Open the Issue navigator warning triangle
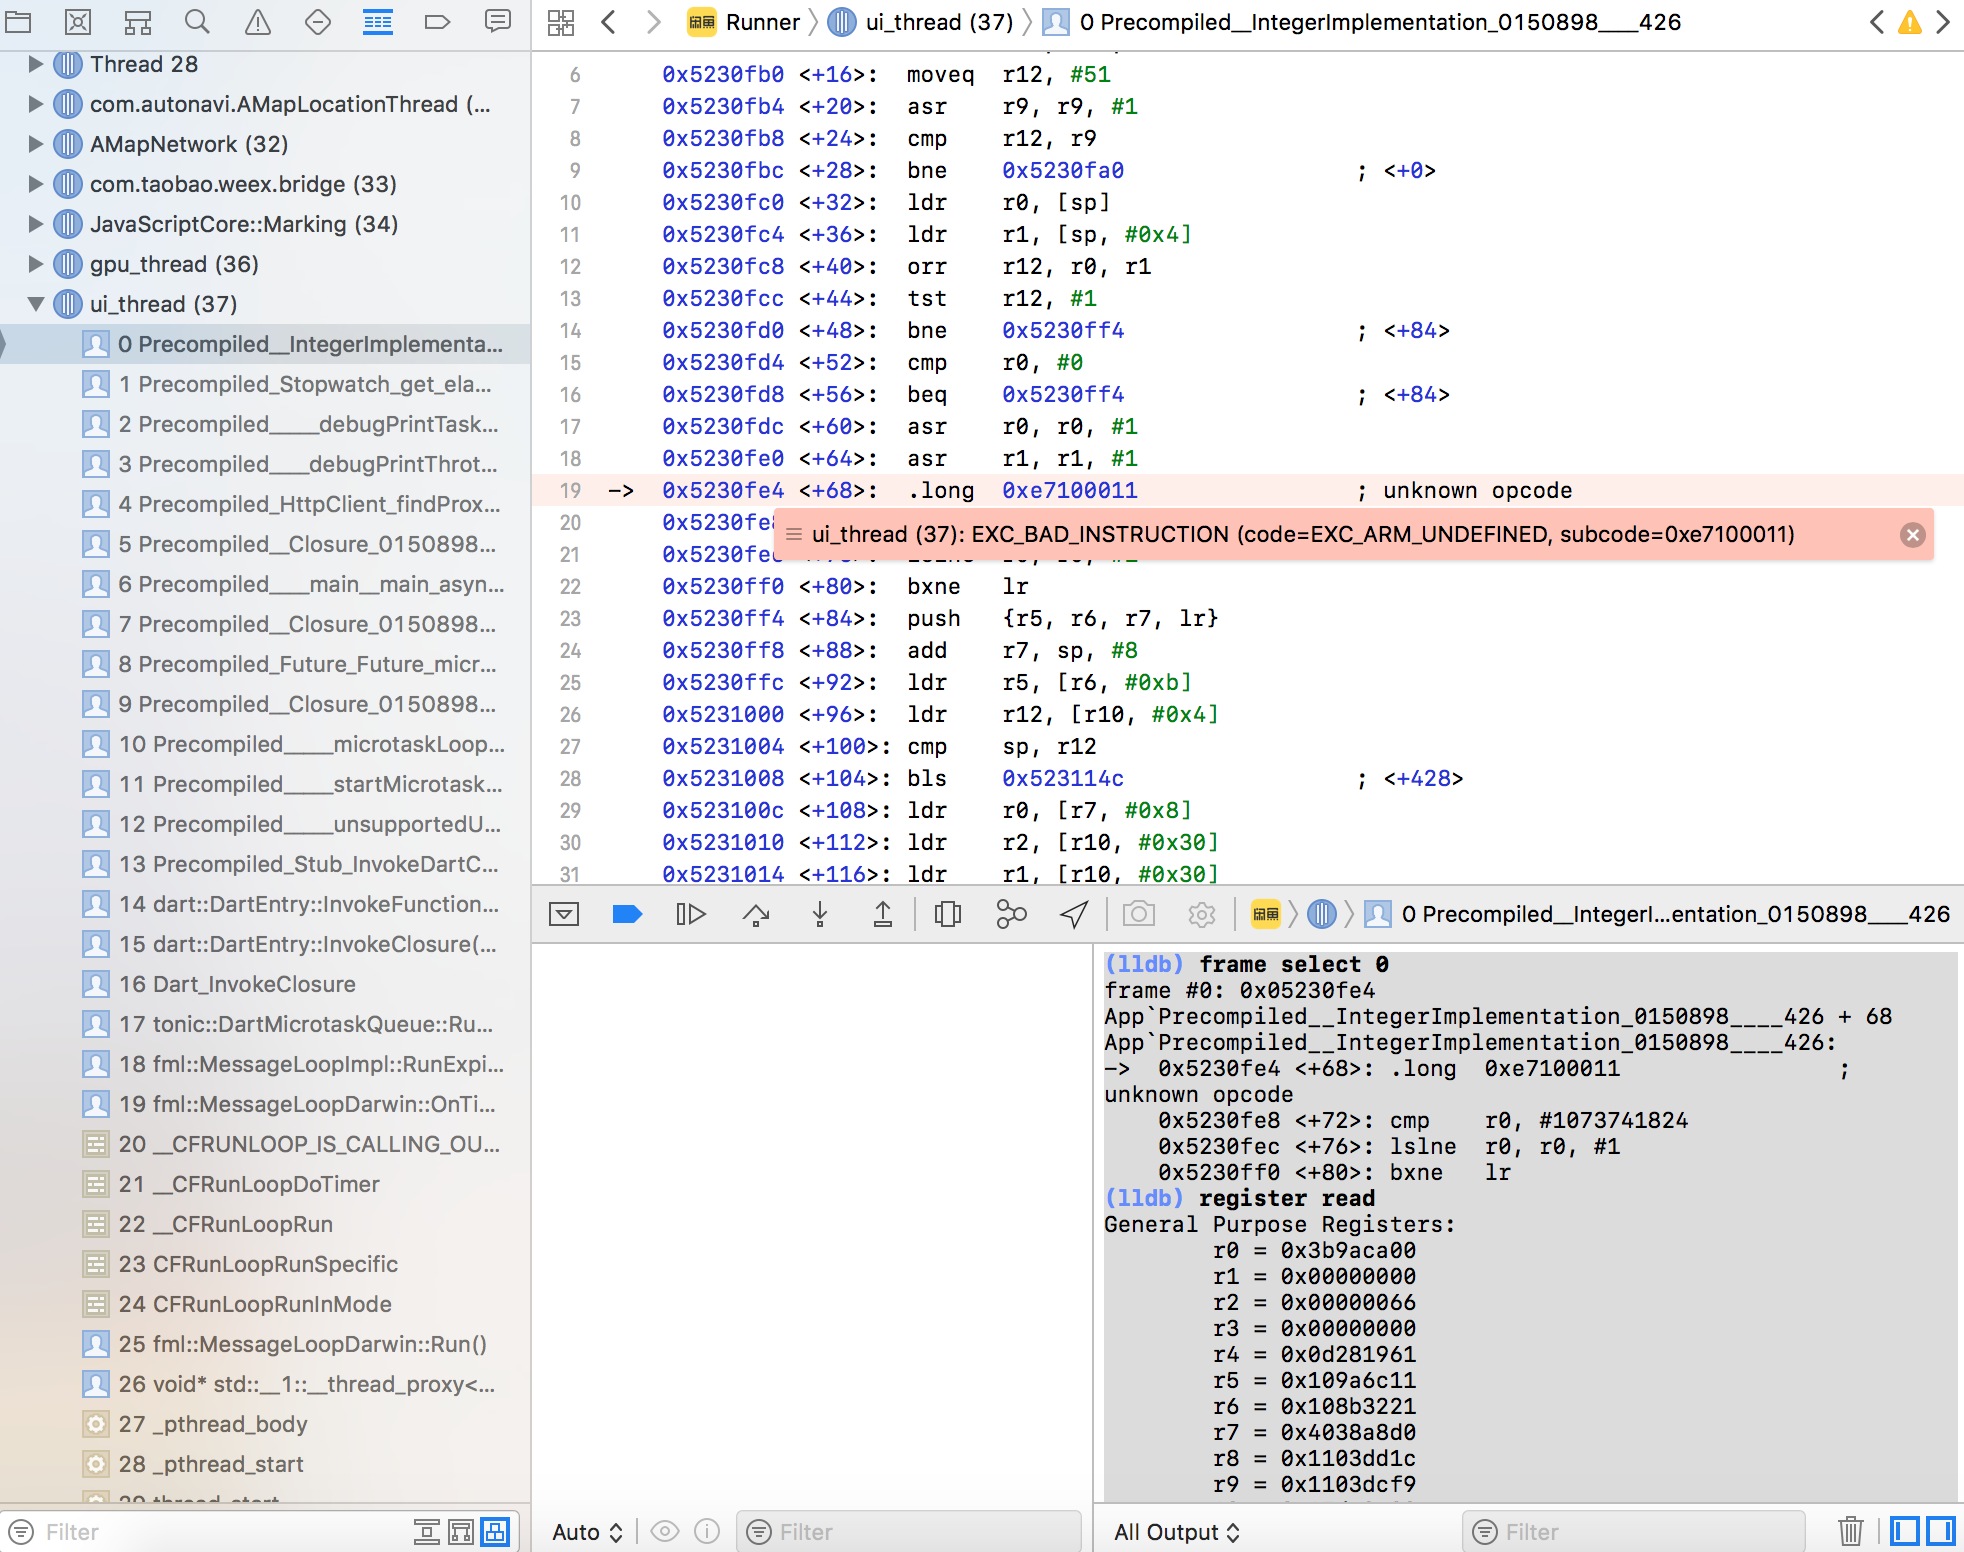The image size is (1964, 1552). tap(257, 21)
